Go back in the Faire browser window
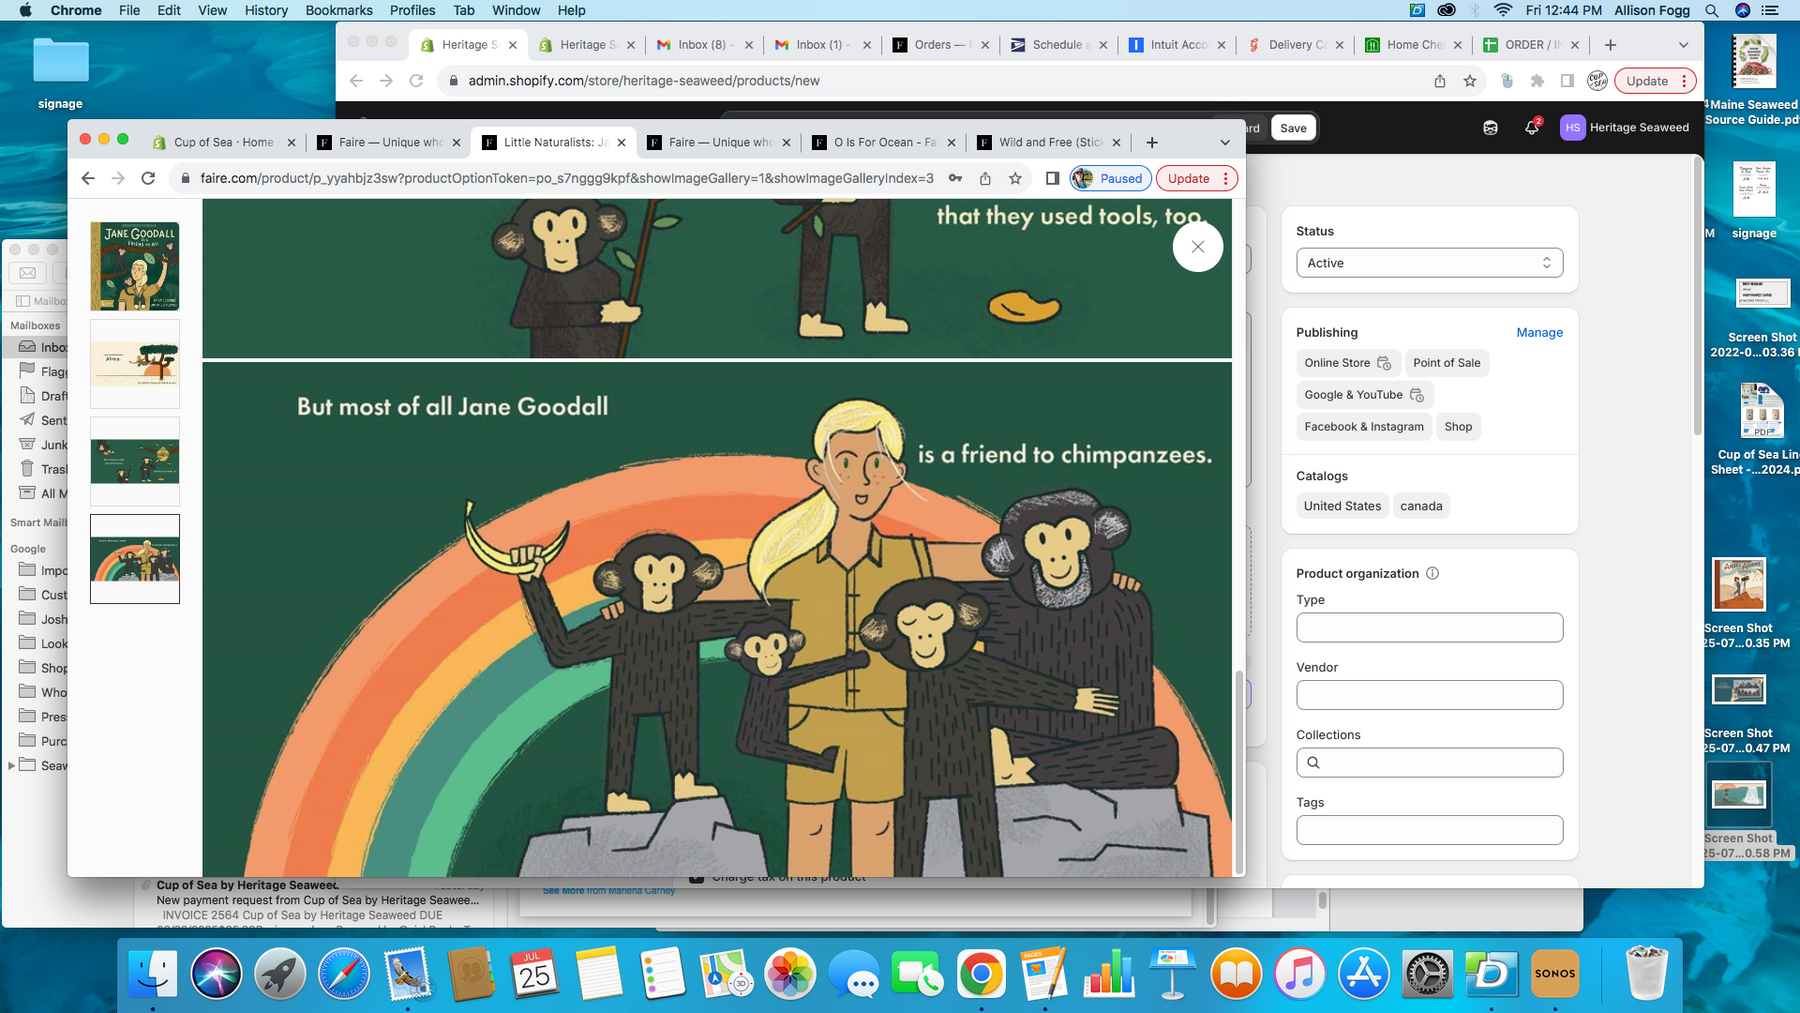1800x1013 pixels. point(88,178)
